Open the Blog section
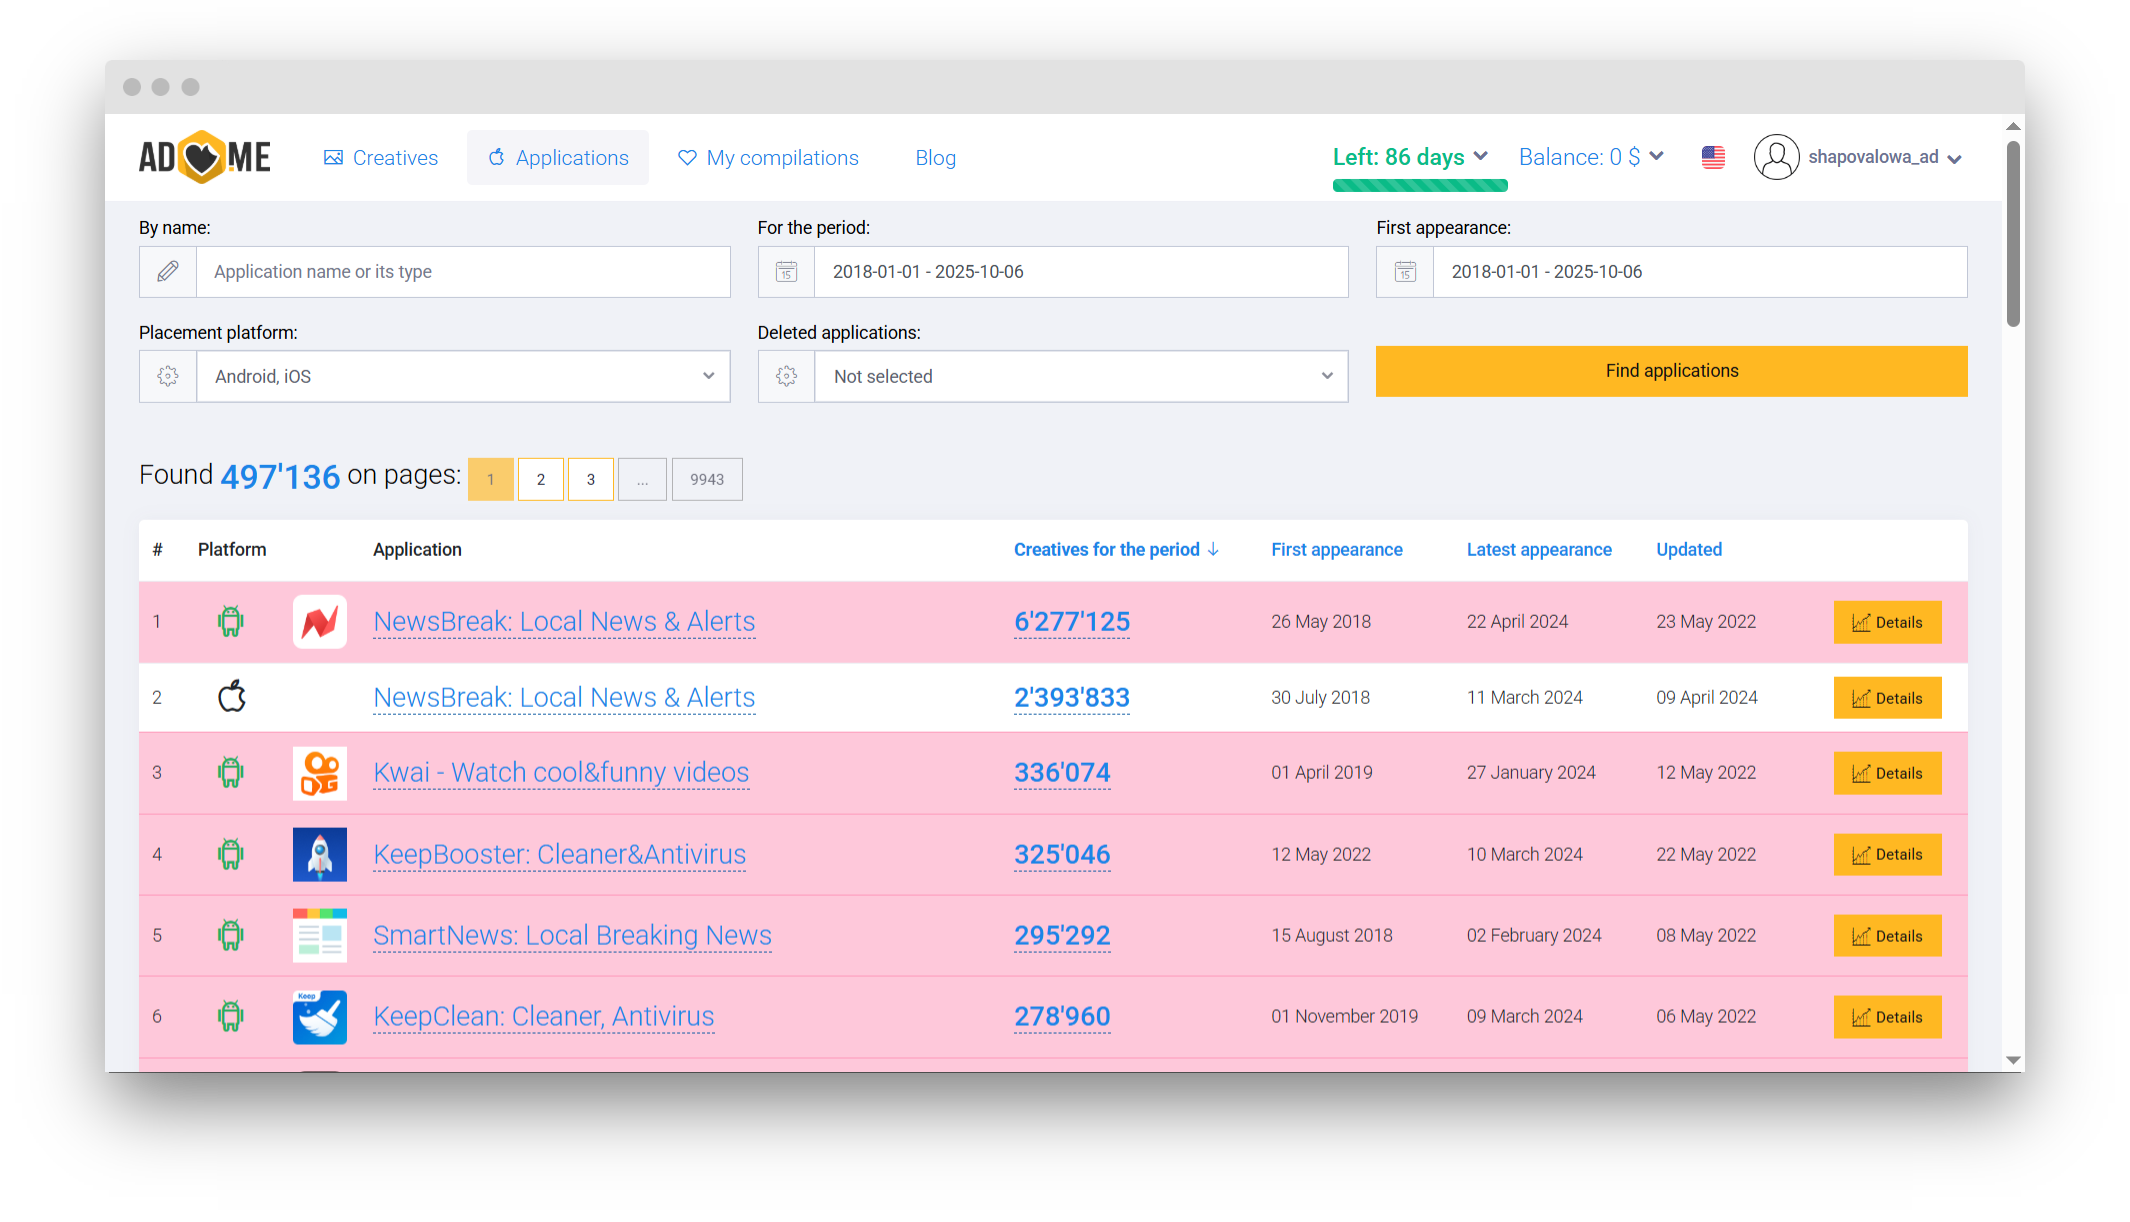The width and height of the screenshot is (2130, 1222). (935, 157)
